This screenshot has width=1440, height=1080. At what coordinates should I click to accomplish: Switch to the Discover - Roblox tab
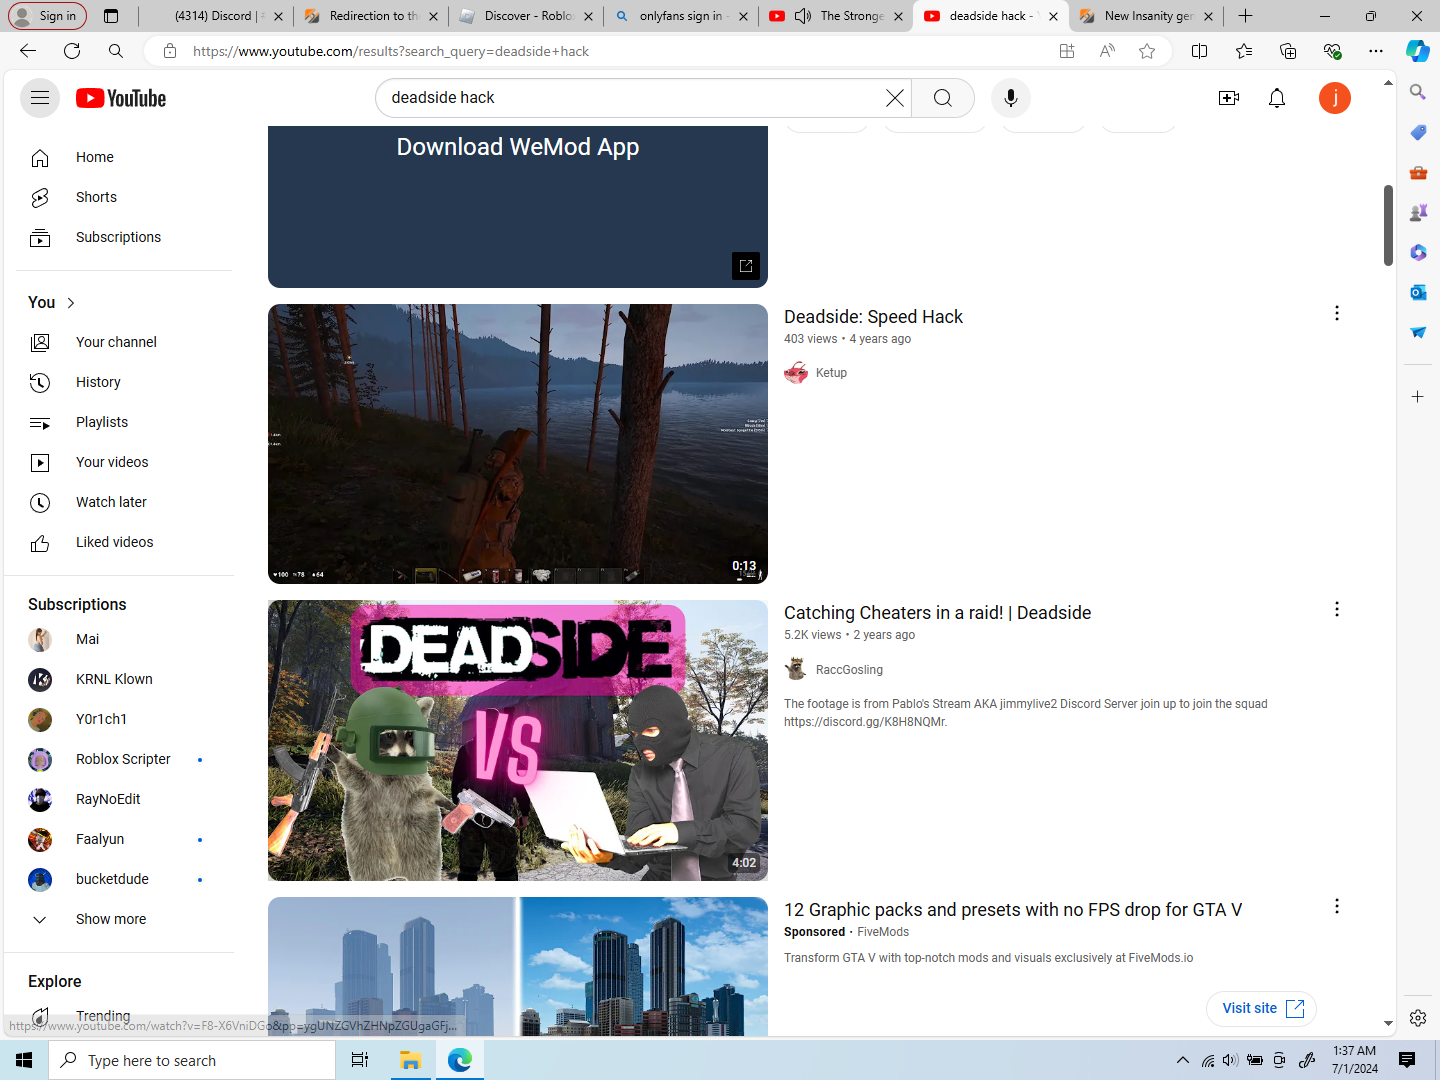[x=523, y=16]
